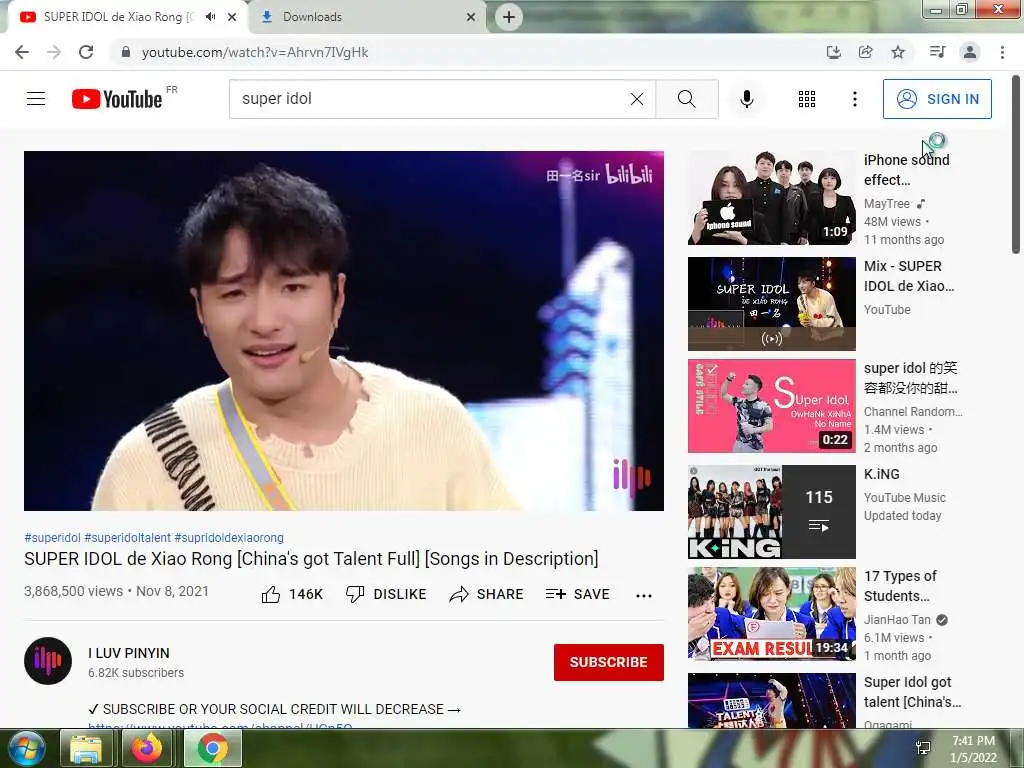Open the K.iNG playlist thumbnail
The width and height of the screenshot is (1024, 768).
click(771, 512)
